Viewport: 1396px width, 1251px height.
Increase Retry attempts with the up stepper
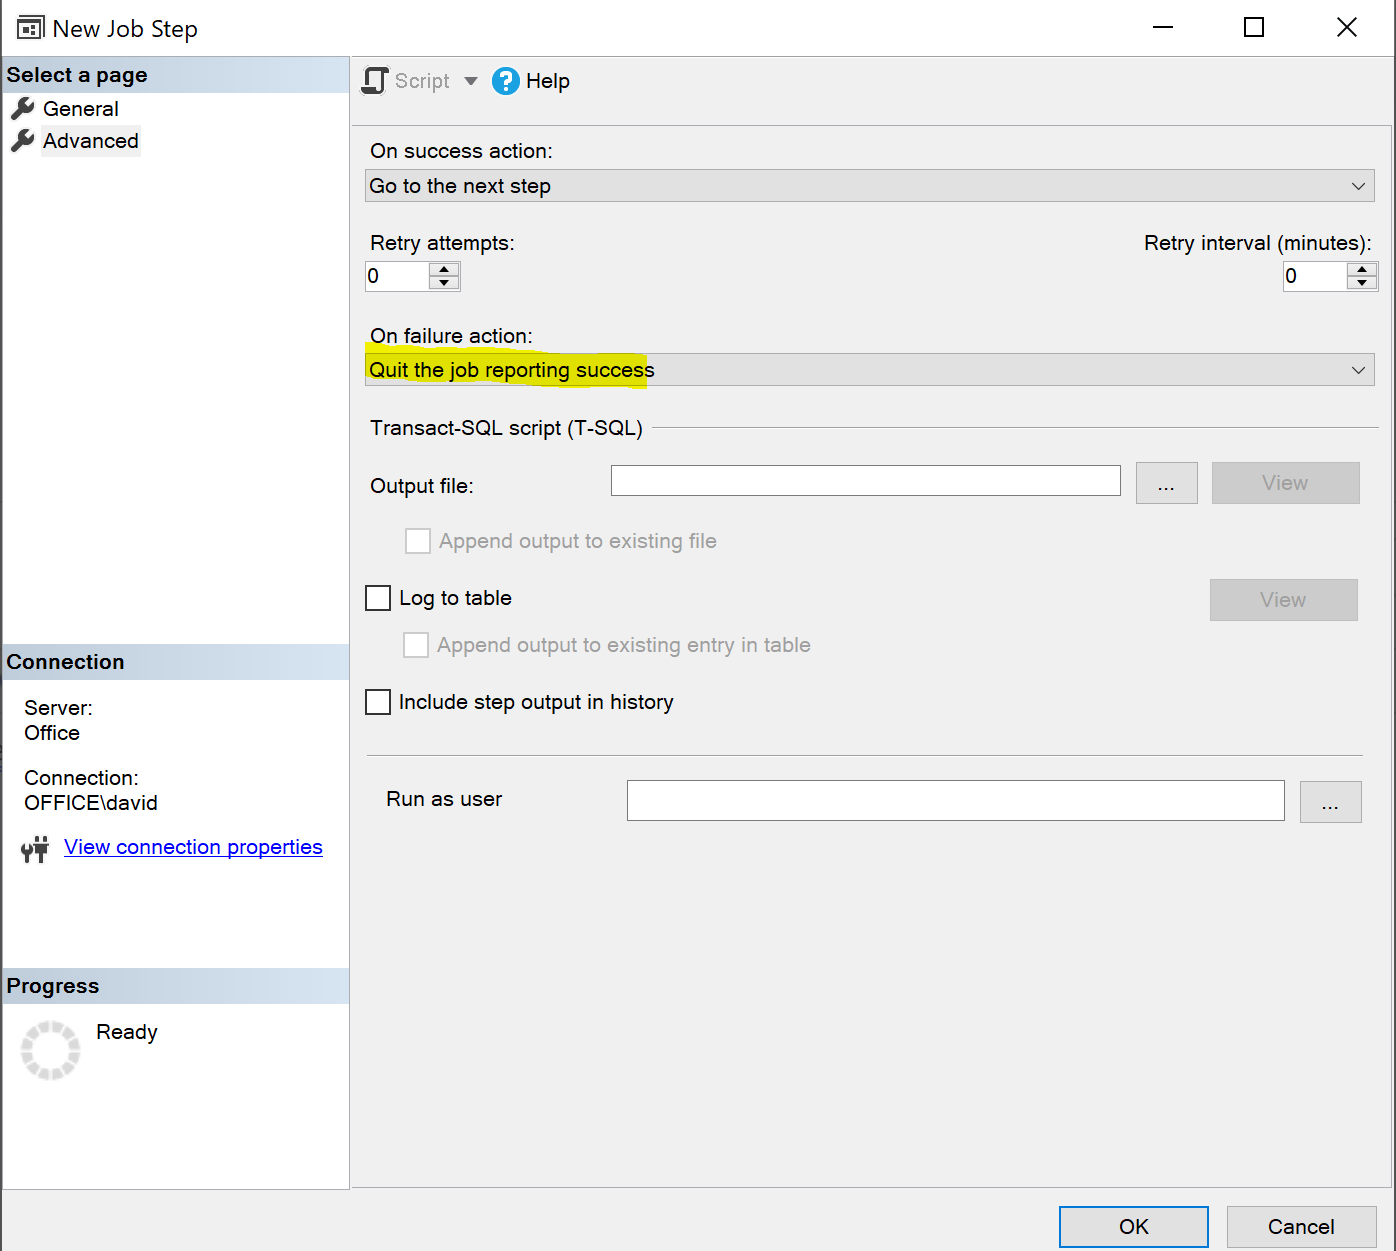pyautogui.click(x=444, y=269)
